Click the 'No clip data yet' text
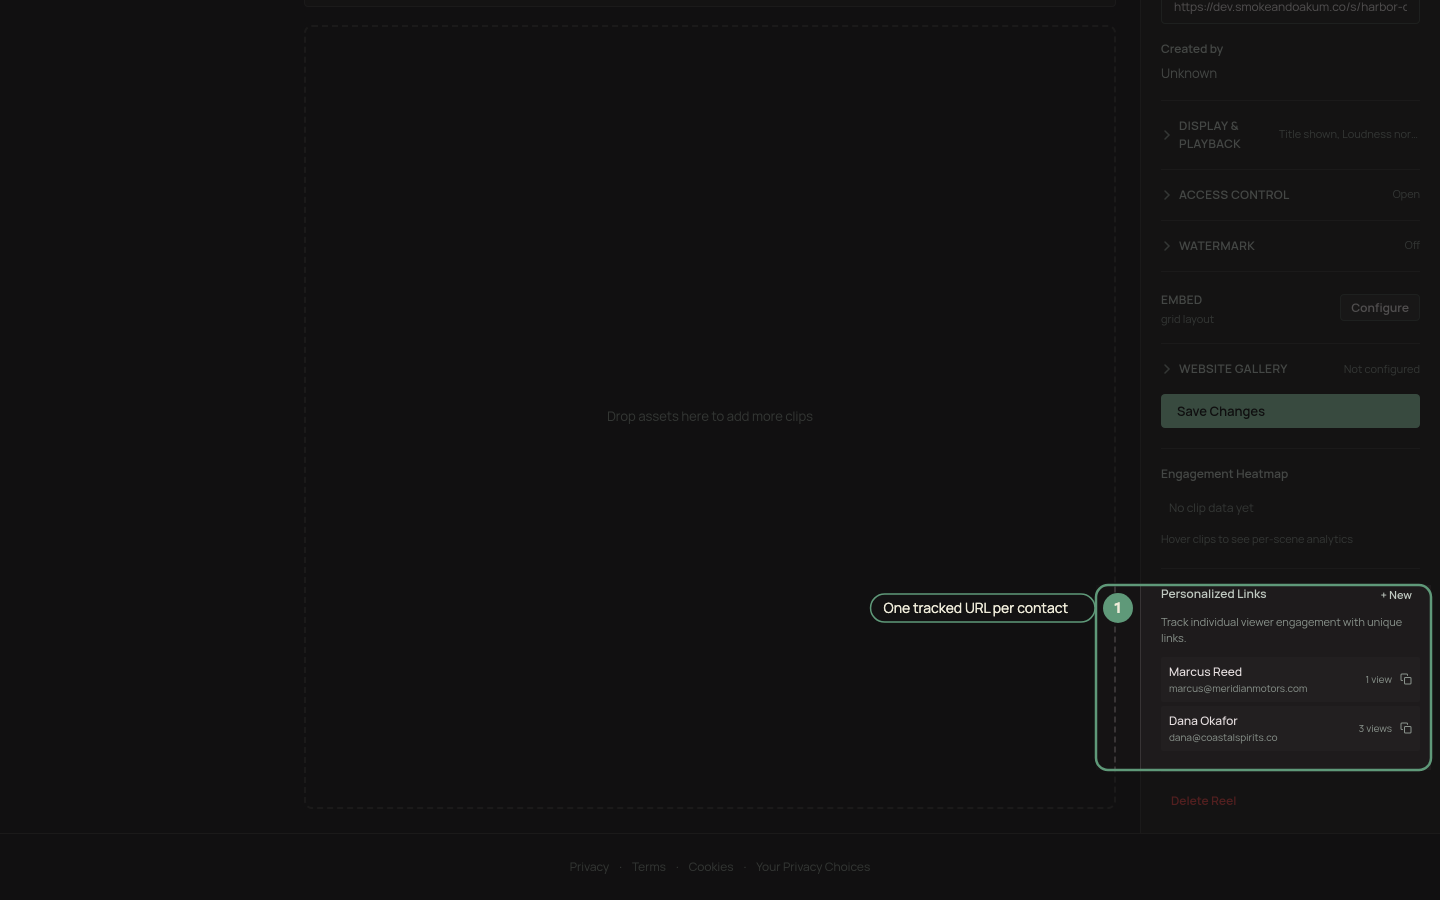1440x900 pixels. (x=1211, y=508)
